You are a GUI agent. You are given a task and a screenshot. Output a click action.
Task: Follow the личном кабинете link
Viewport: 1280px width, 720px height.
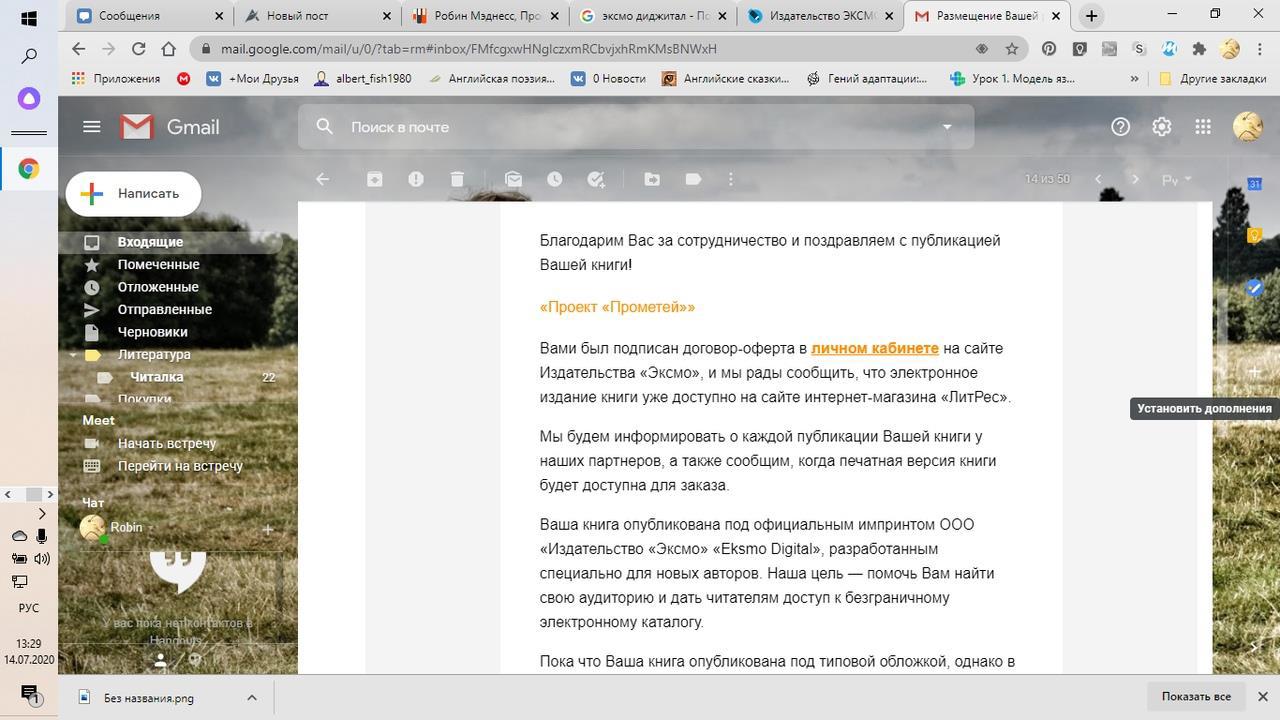[x=874, y=348]
